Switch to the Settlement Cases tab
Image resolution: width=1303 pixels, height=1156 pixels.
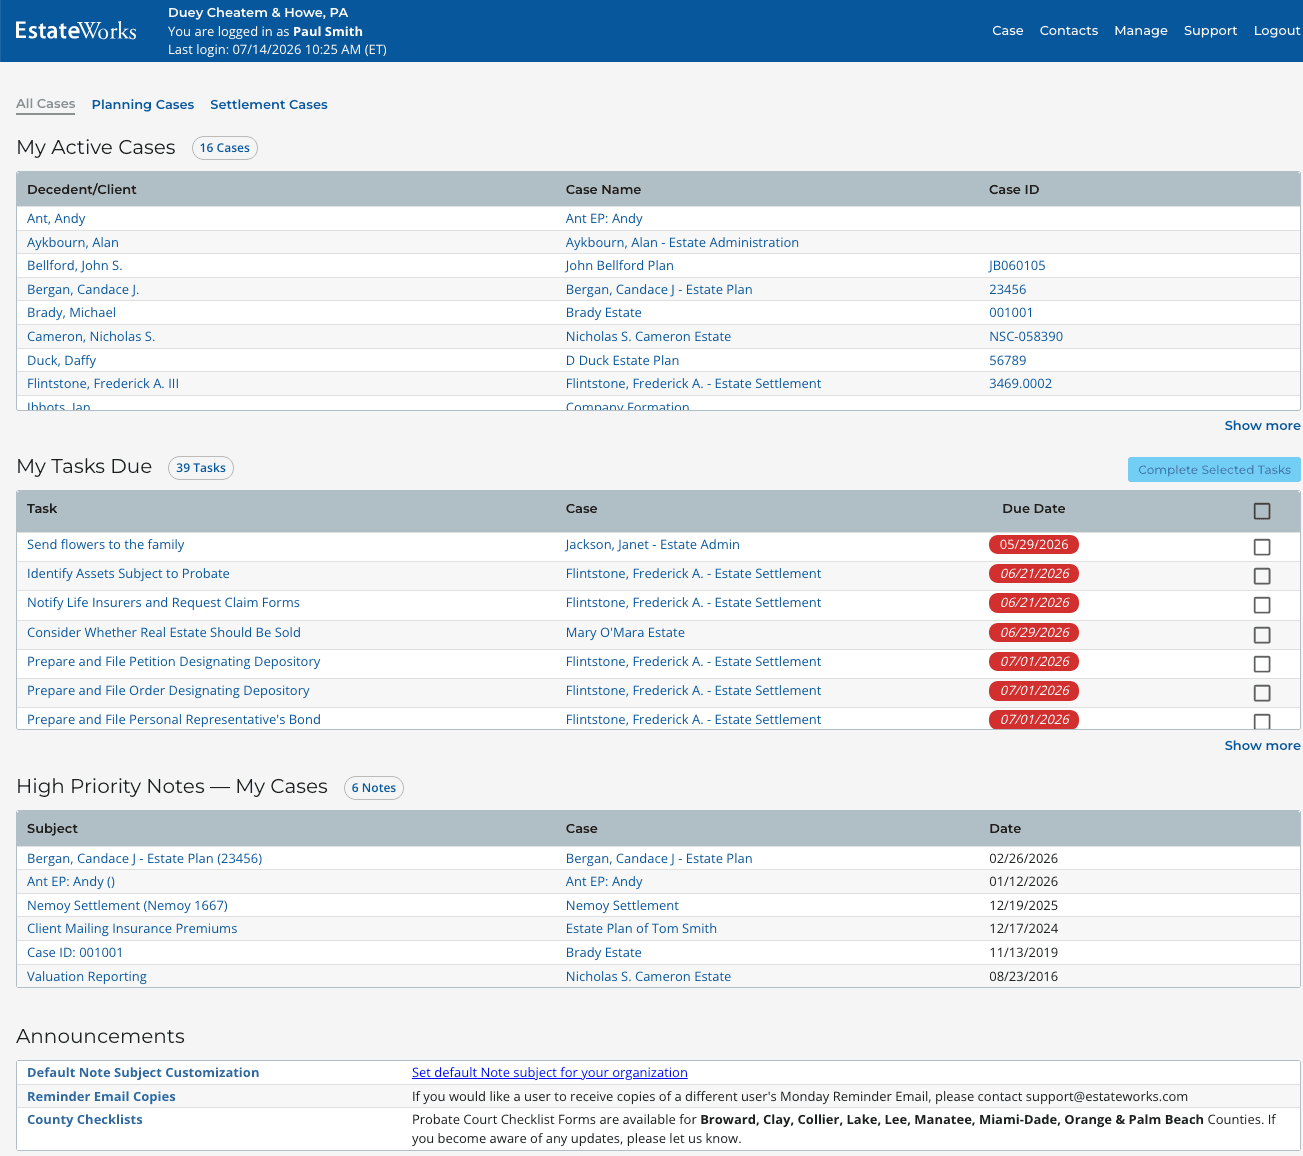[269, 104]
